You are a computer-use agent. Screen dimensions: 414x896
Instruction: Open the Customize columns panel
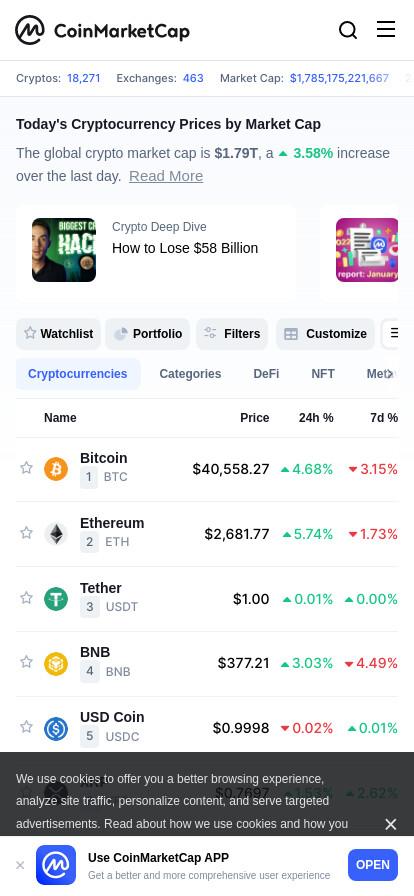click(x=325, y=334)
